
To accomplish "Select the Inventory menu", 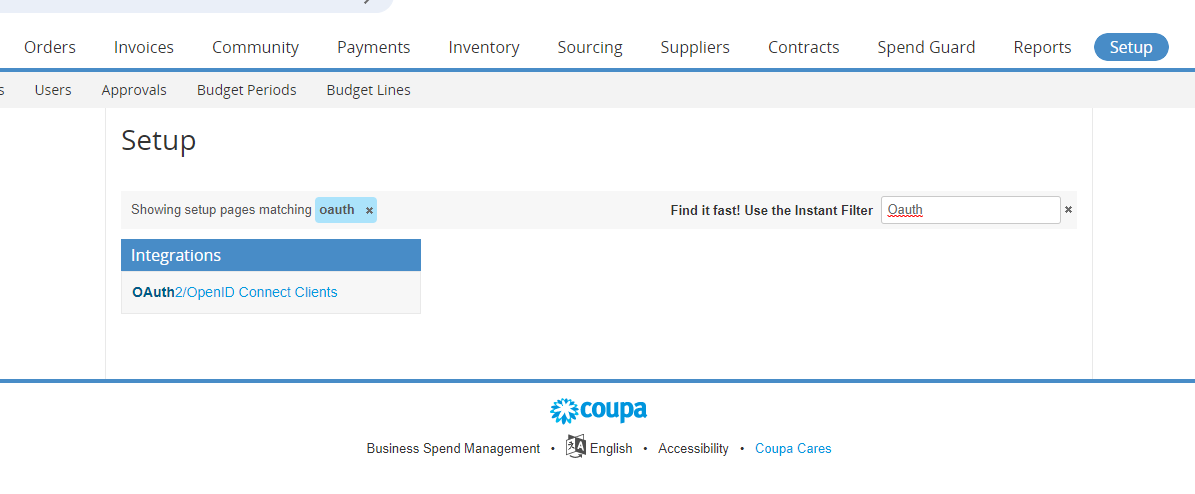I will 484,47.
